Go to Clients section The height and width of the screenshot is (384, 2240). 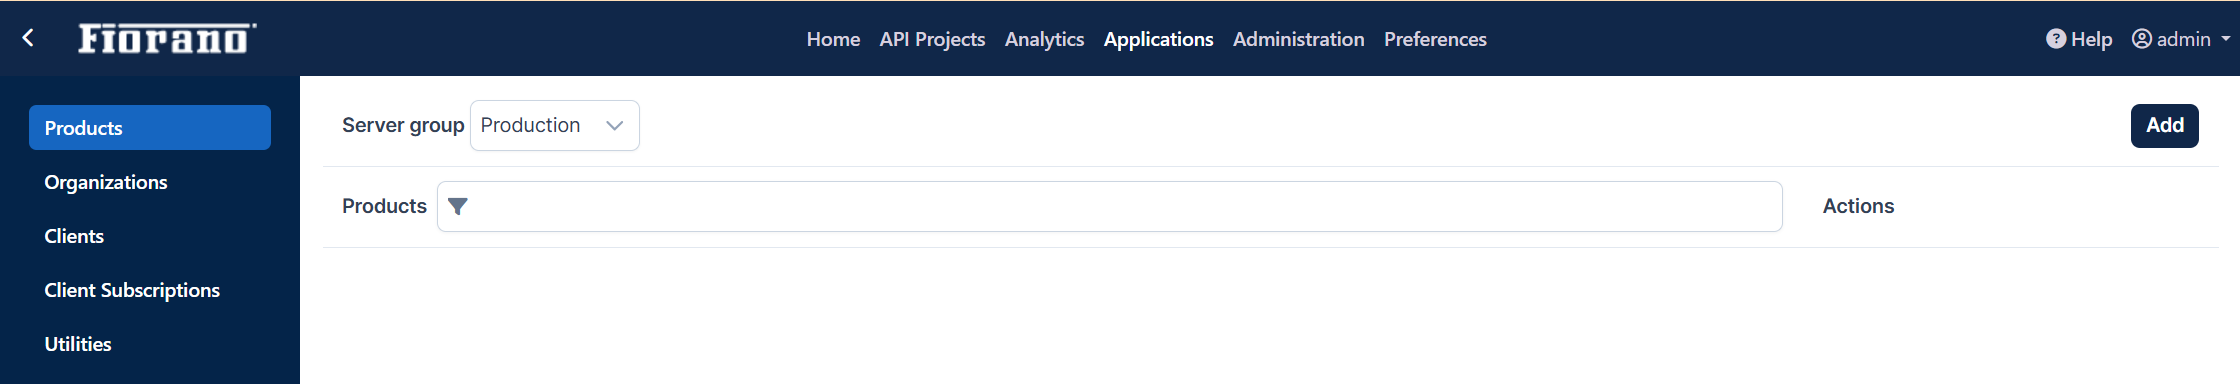(74, 236)
